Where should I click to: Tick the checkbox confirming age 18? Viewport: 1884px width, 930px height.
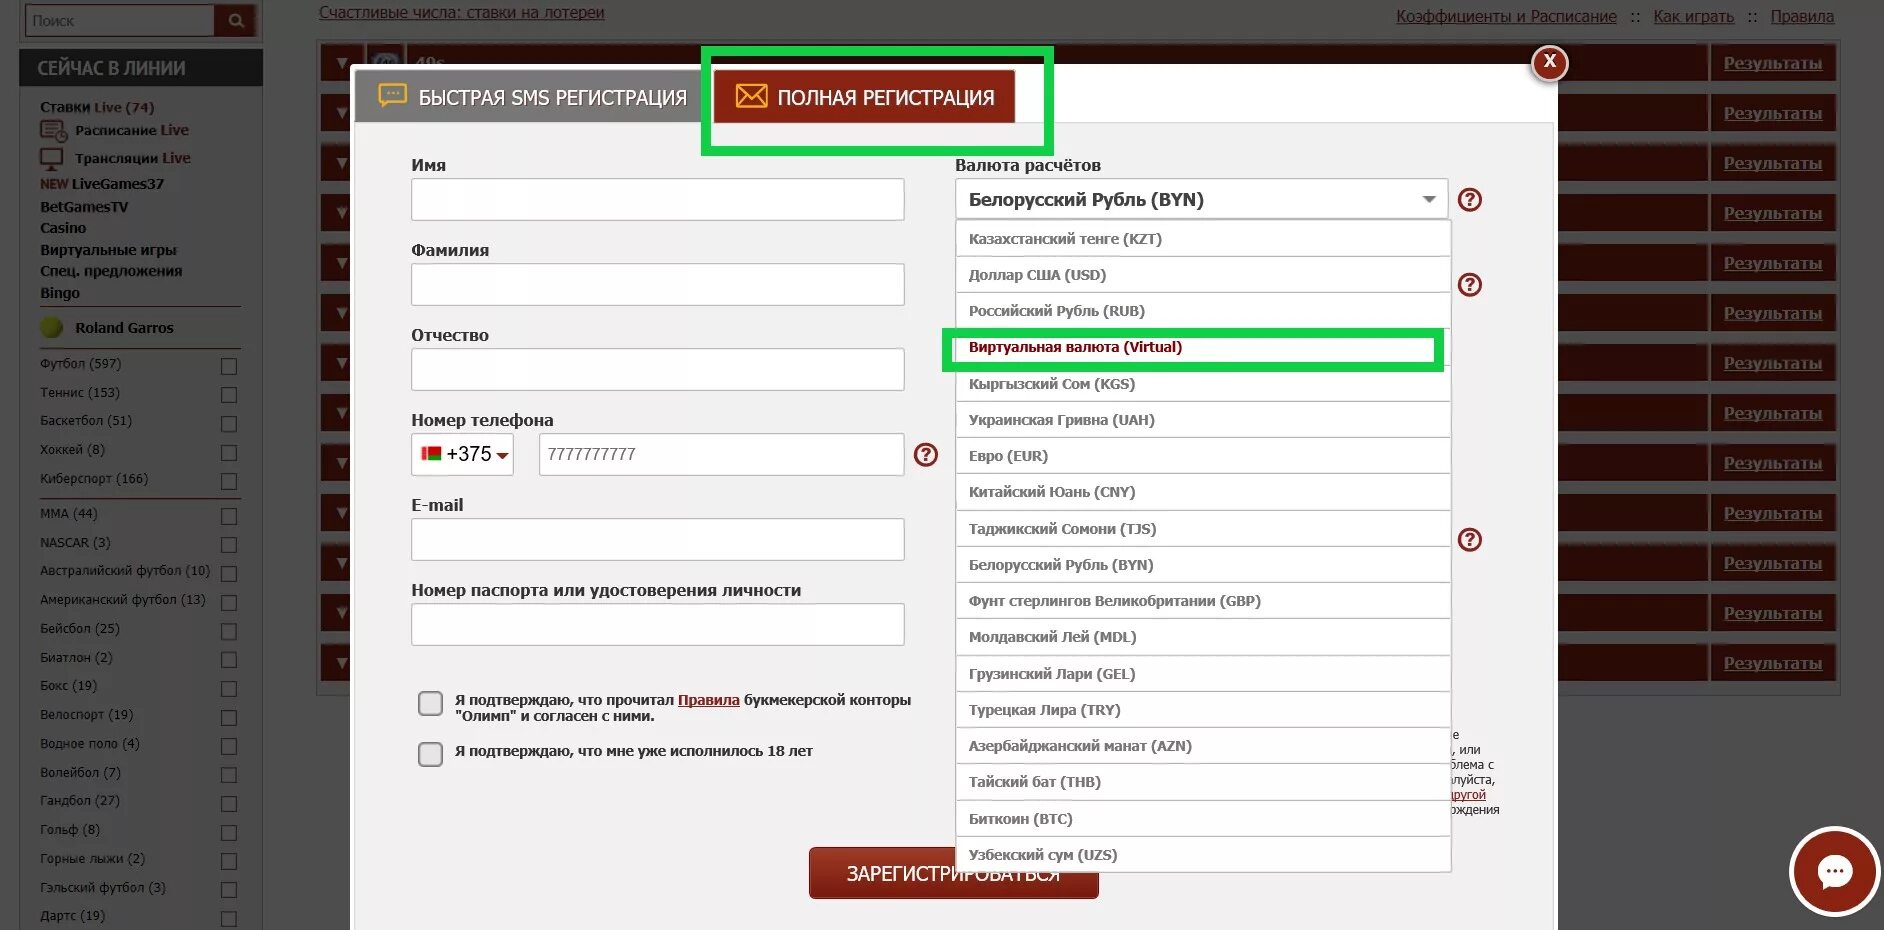click(430, 754)
